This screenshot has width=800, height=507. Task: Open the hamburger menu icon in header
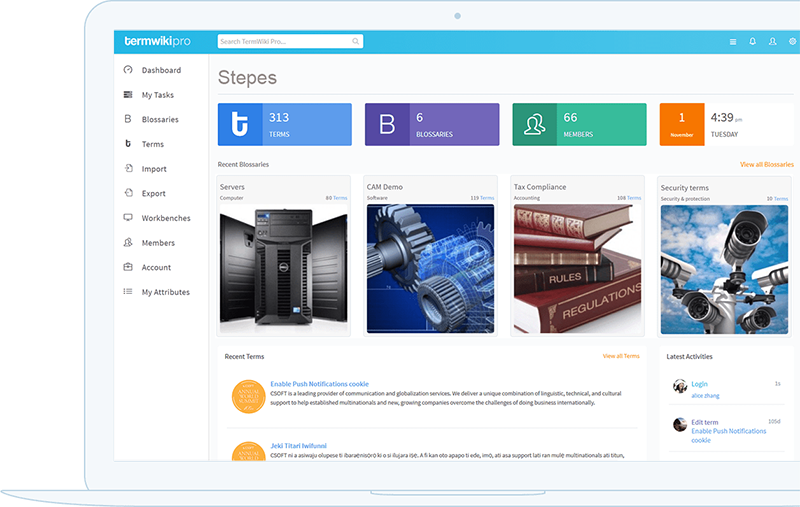click(733, 42)
